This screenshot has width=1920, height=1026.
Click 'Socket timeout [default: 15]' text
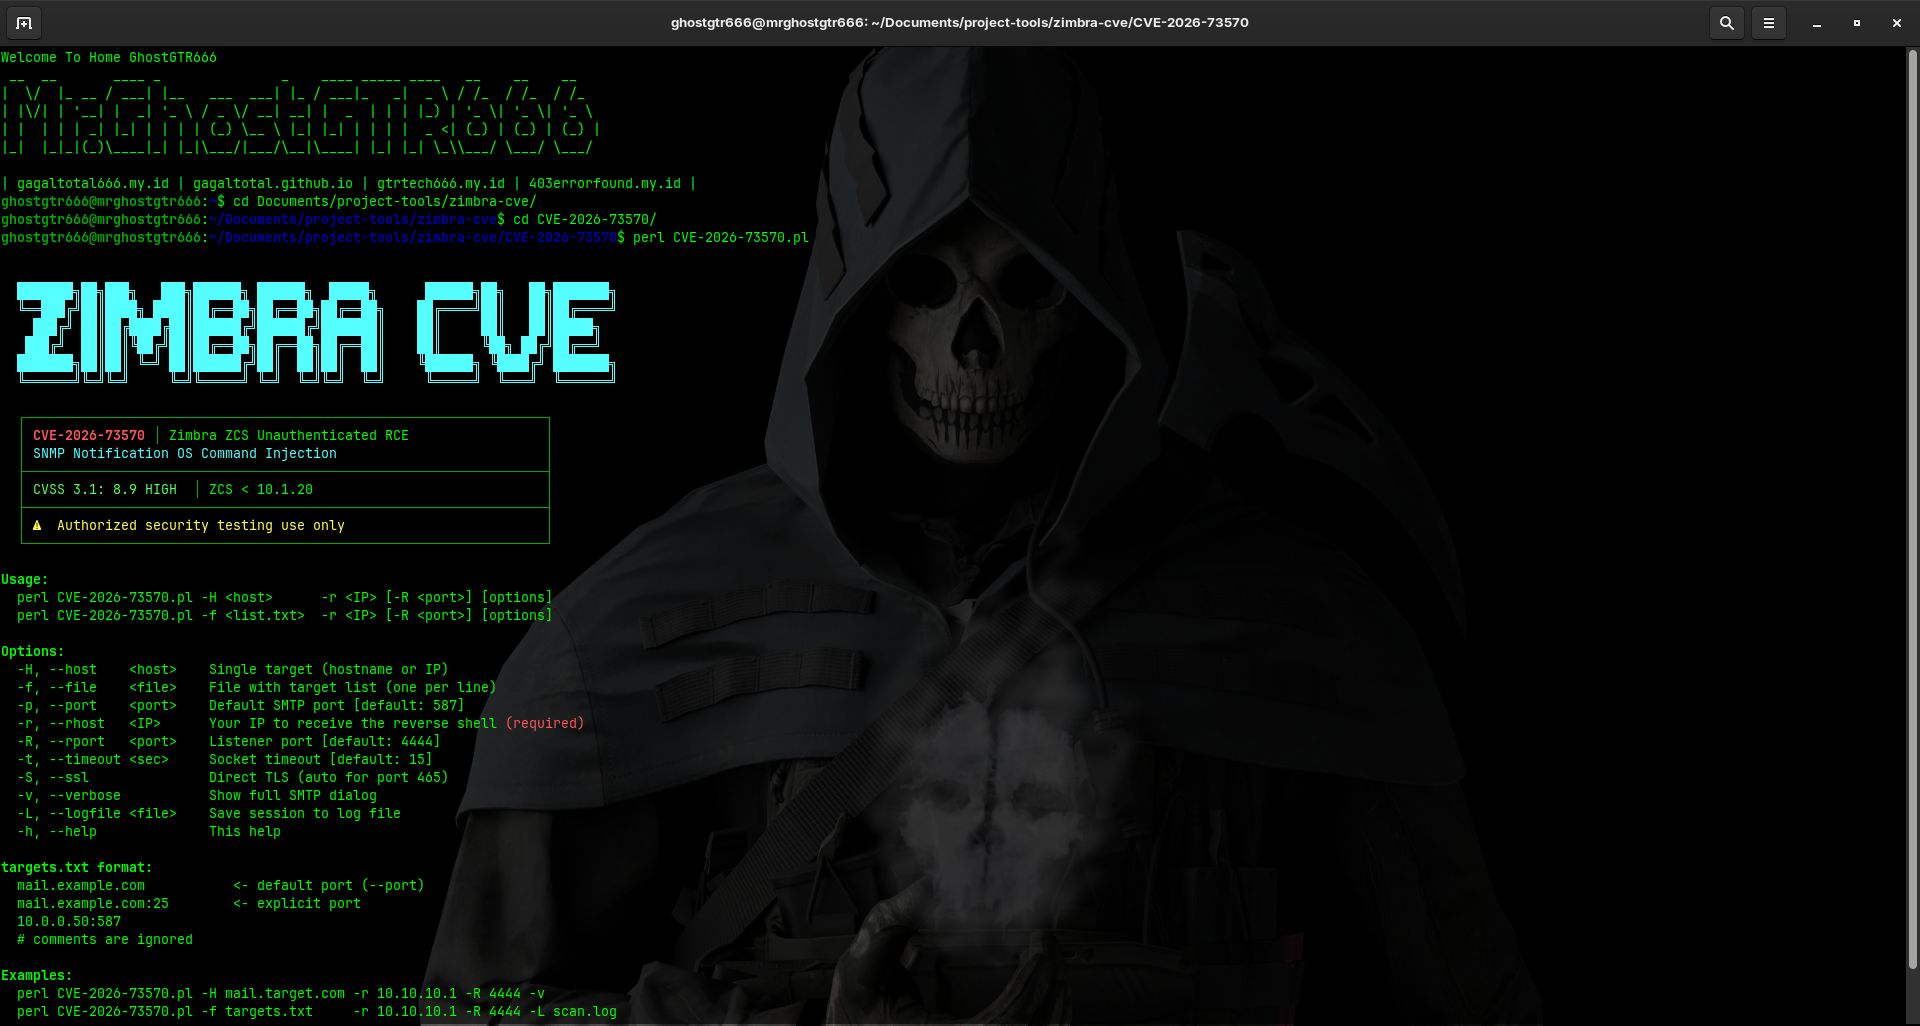(321, 759)
